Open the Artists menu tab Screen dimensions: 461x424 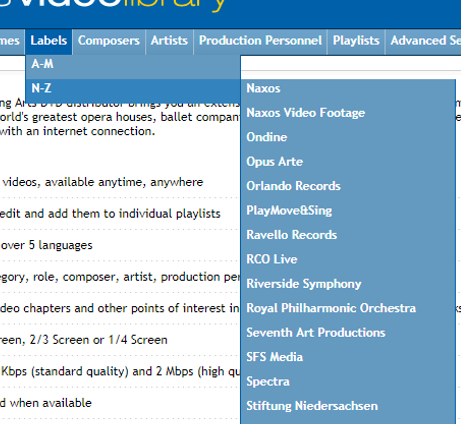(169, 41)
